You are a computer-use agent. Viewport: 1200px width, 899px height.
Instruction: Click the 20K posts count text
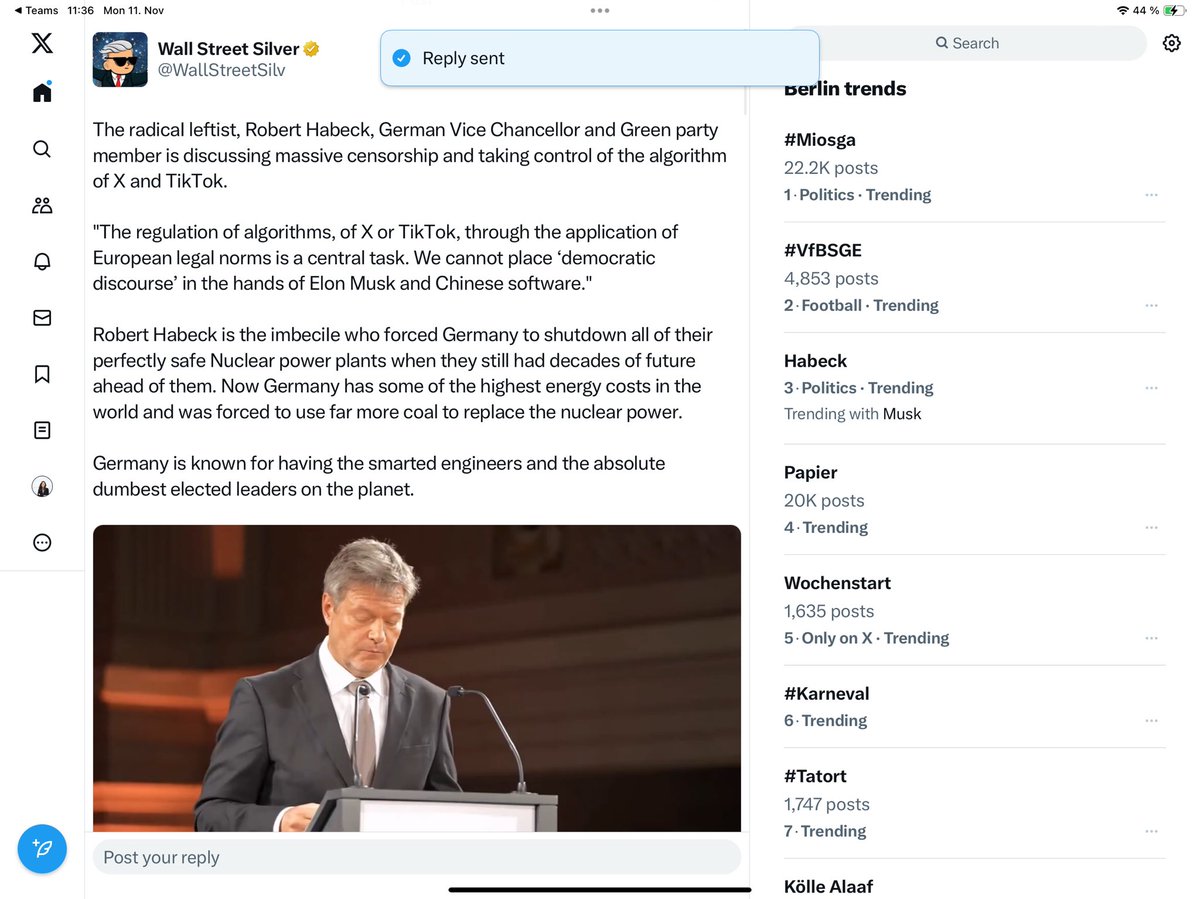click(824, 501)
